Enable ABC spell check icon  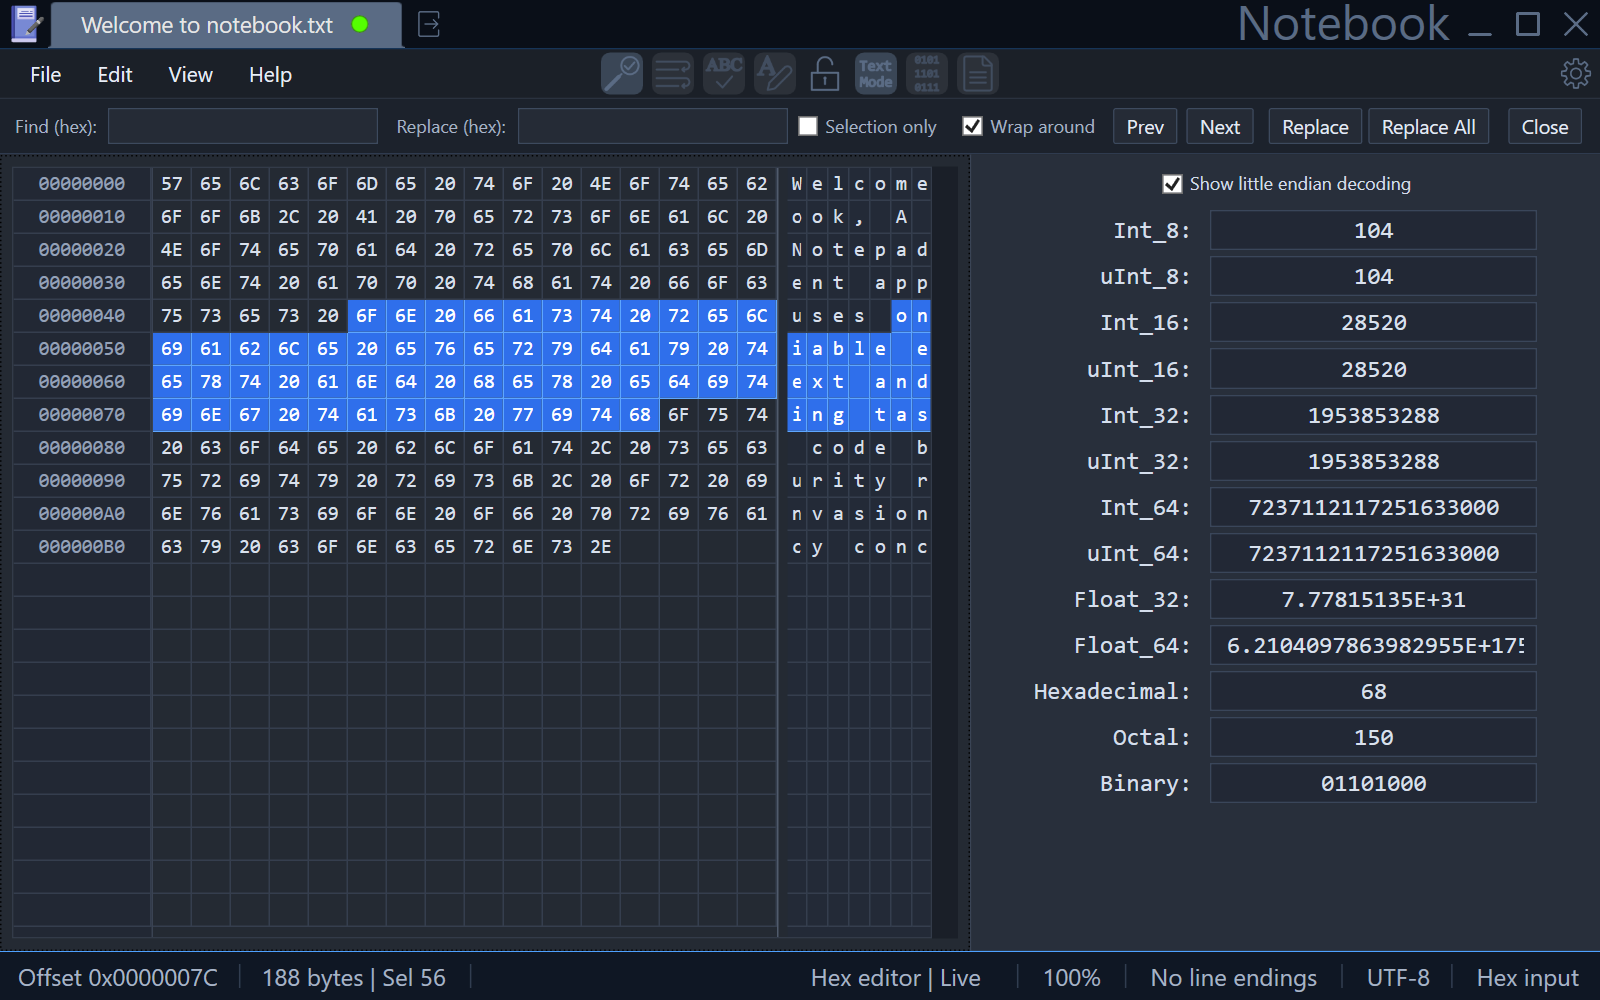(x=724, y=74)
